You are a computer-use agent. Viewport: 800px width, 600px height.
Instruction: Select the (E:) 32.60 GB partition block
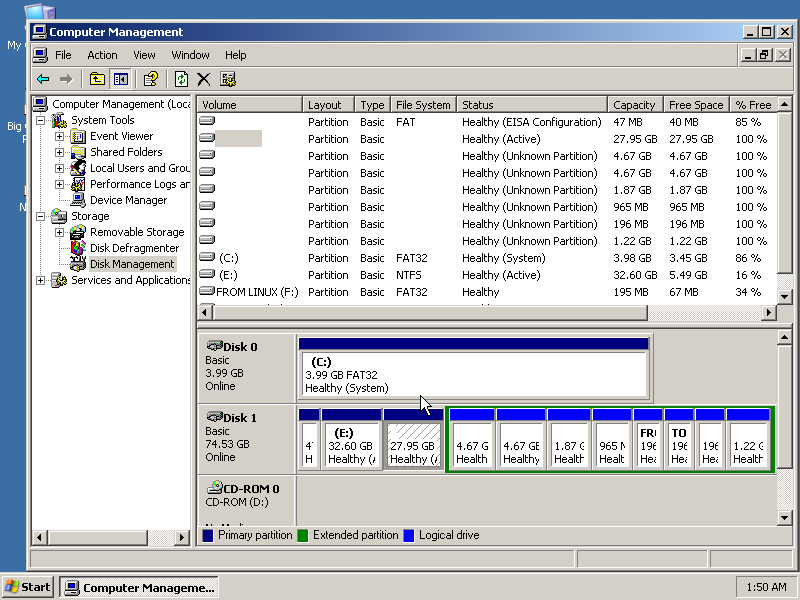point(352,444)
